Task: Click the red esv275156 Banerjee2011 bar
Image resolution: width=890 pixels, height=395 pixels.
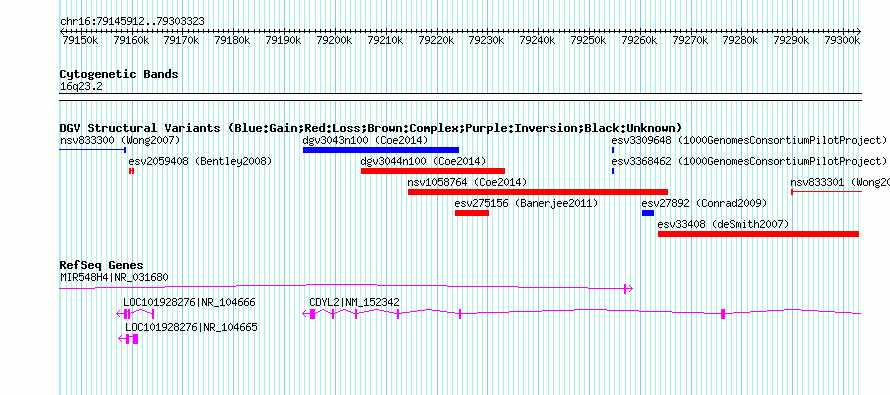Action: coord(472,213)
